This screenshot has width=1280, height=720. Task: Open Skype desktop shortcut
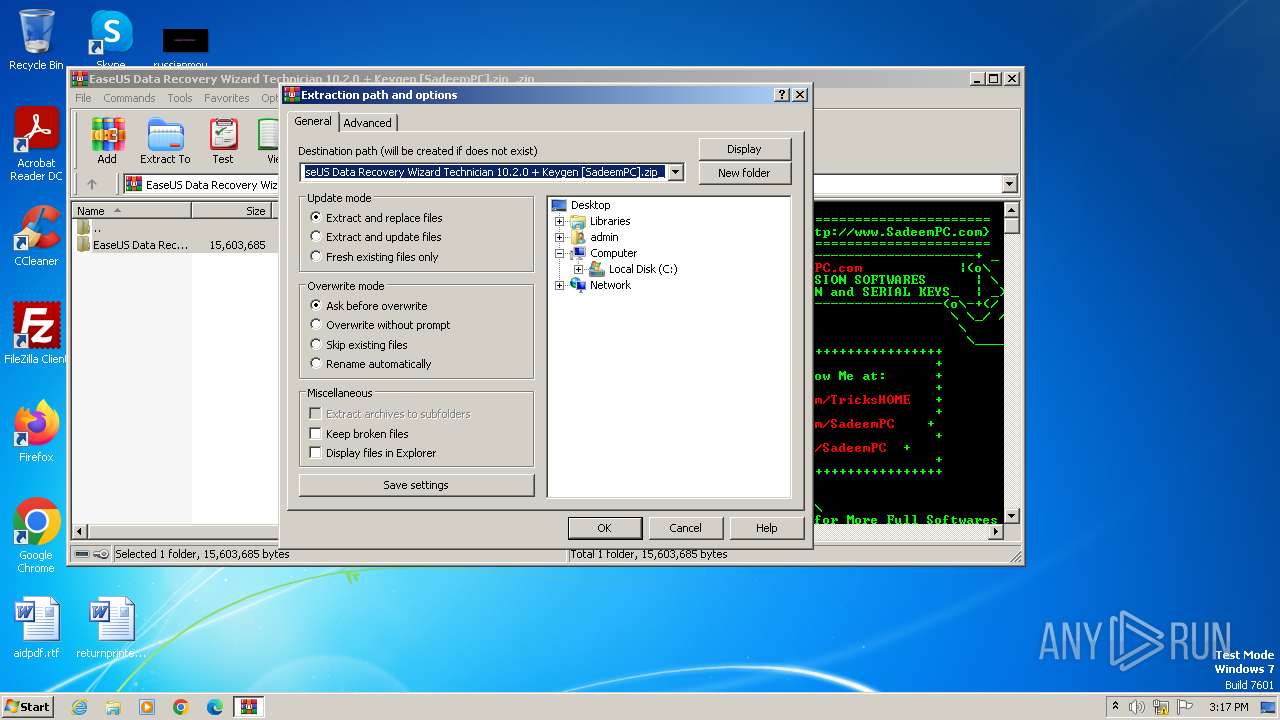pos(111,40)
